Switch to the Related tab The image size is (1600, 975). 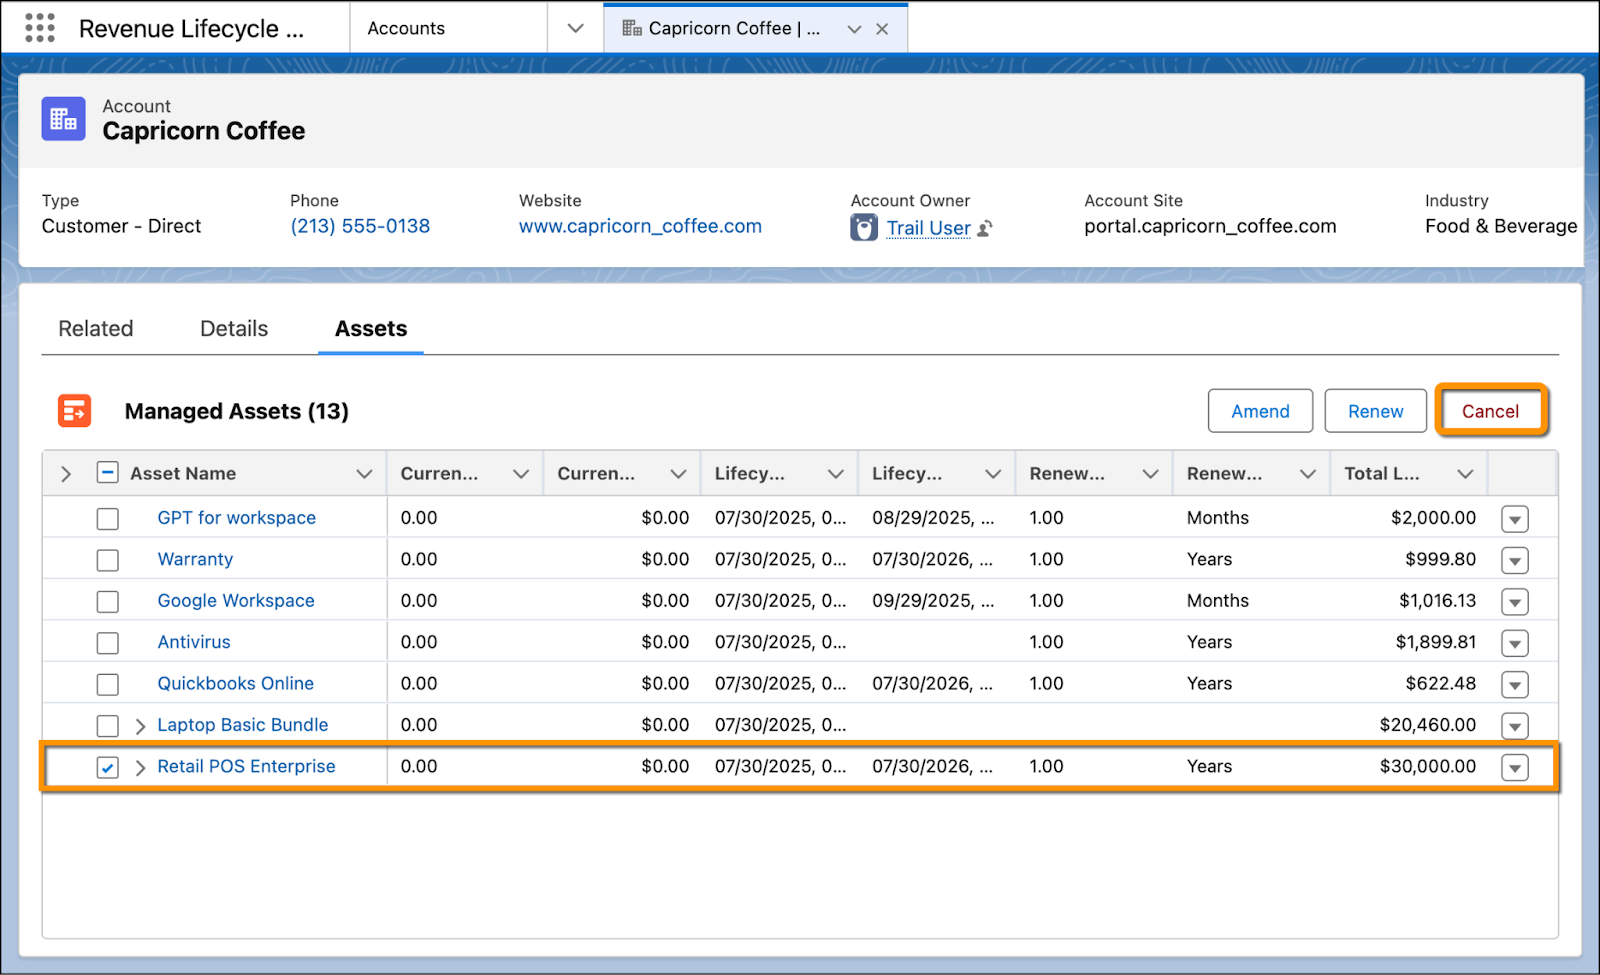[96, 328]
